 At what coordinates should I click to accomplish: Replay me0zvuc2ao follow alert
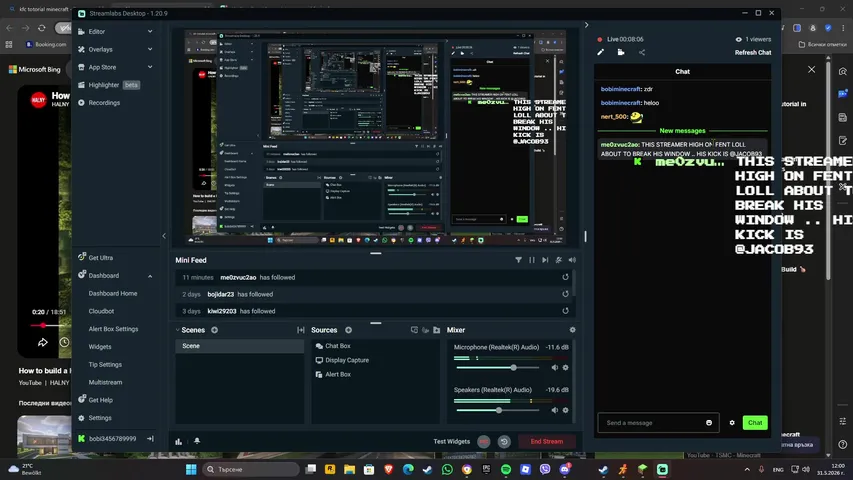click(x=565, y=277)
